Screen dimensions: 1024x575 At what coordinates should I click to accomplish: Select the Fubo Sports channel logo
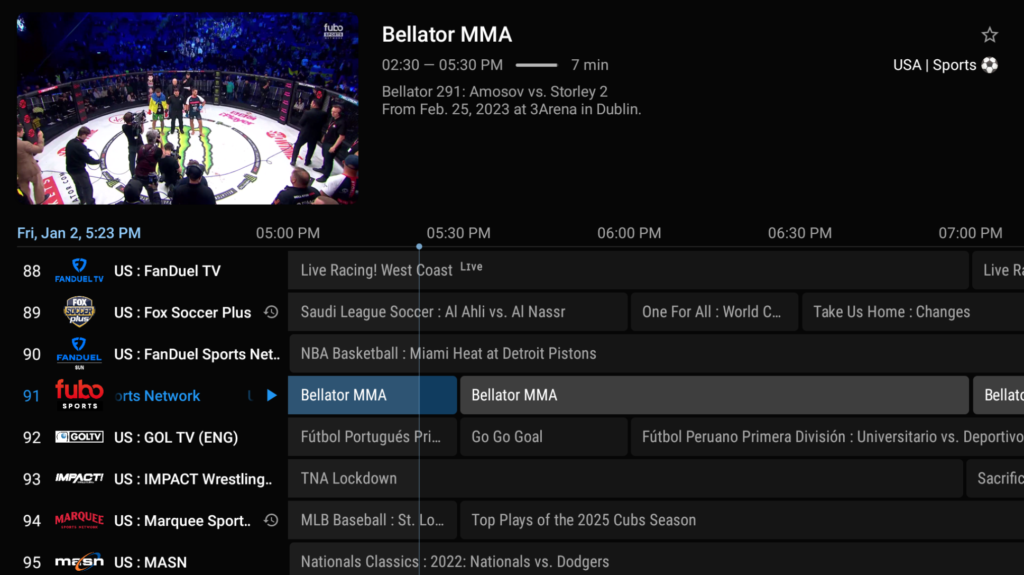[79, 395]
